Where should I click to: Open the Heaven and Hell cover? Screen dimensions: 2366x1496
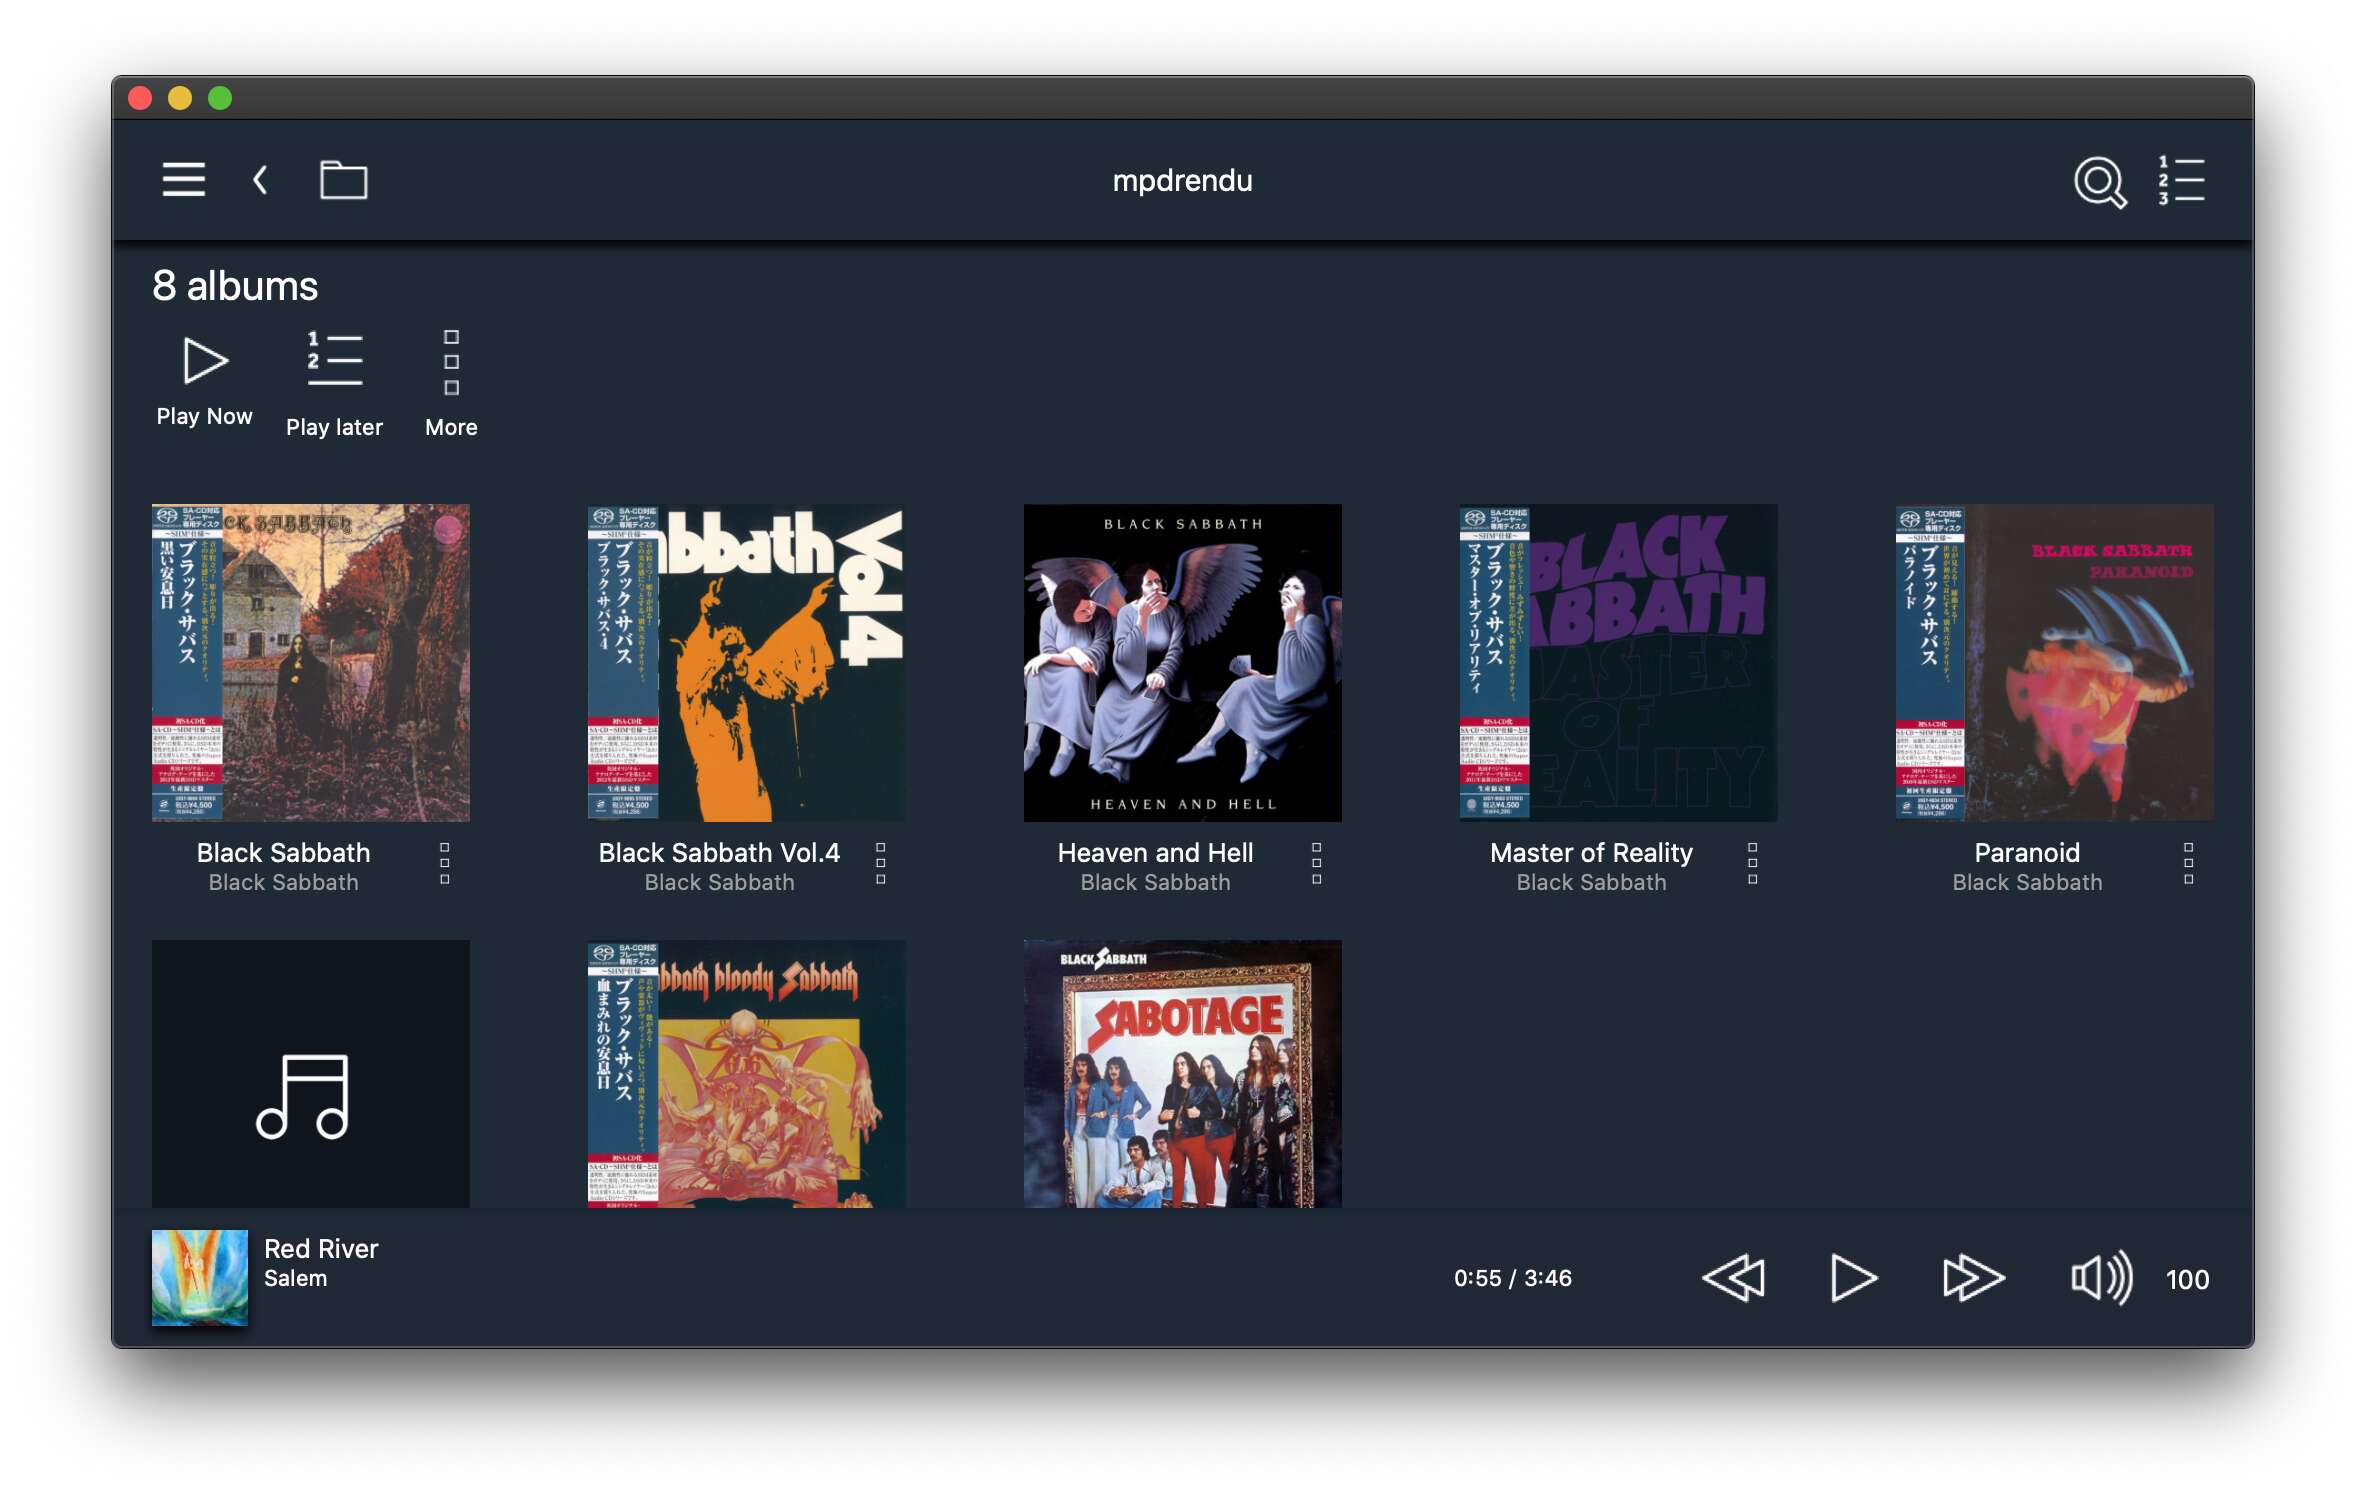pos(1183,663)
